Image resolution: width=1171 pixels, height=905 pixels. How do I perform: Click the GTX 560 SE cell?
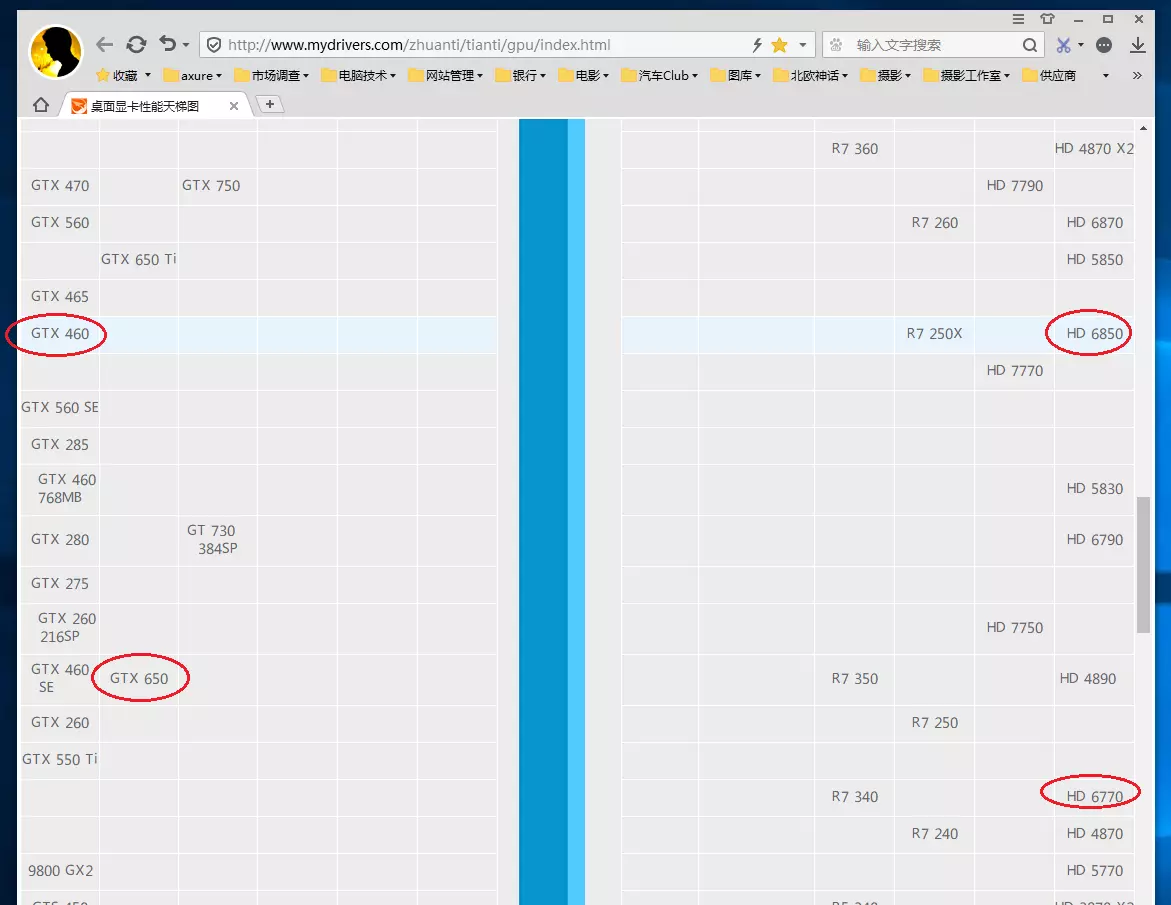point(60,408)
